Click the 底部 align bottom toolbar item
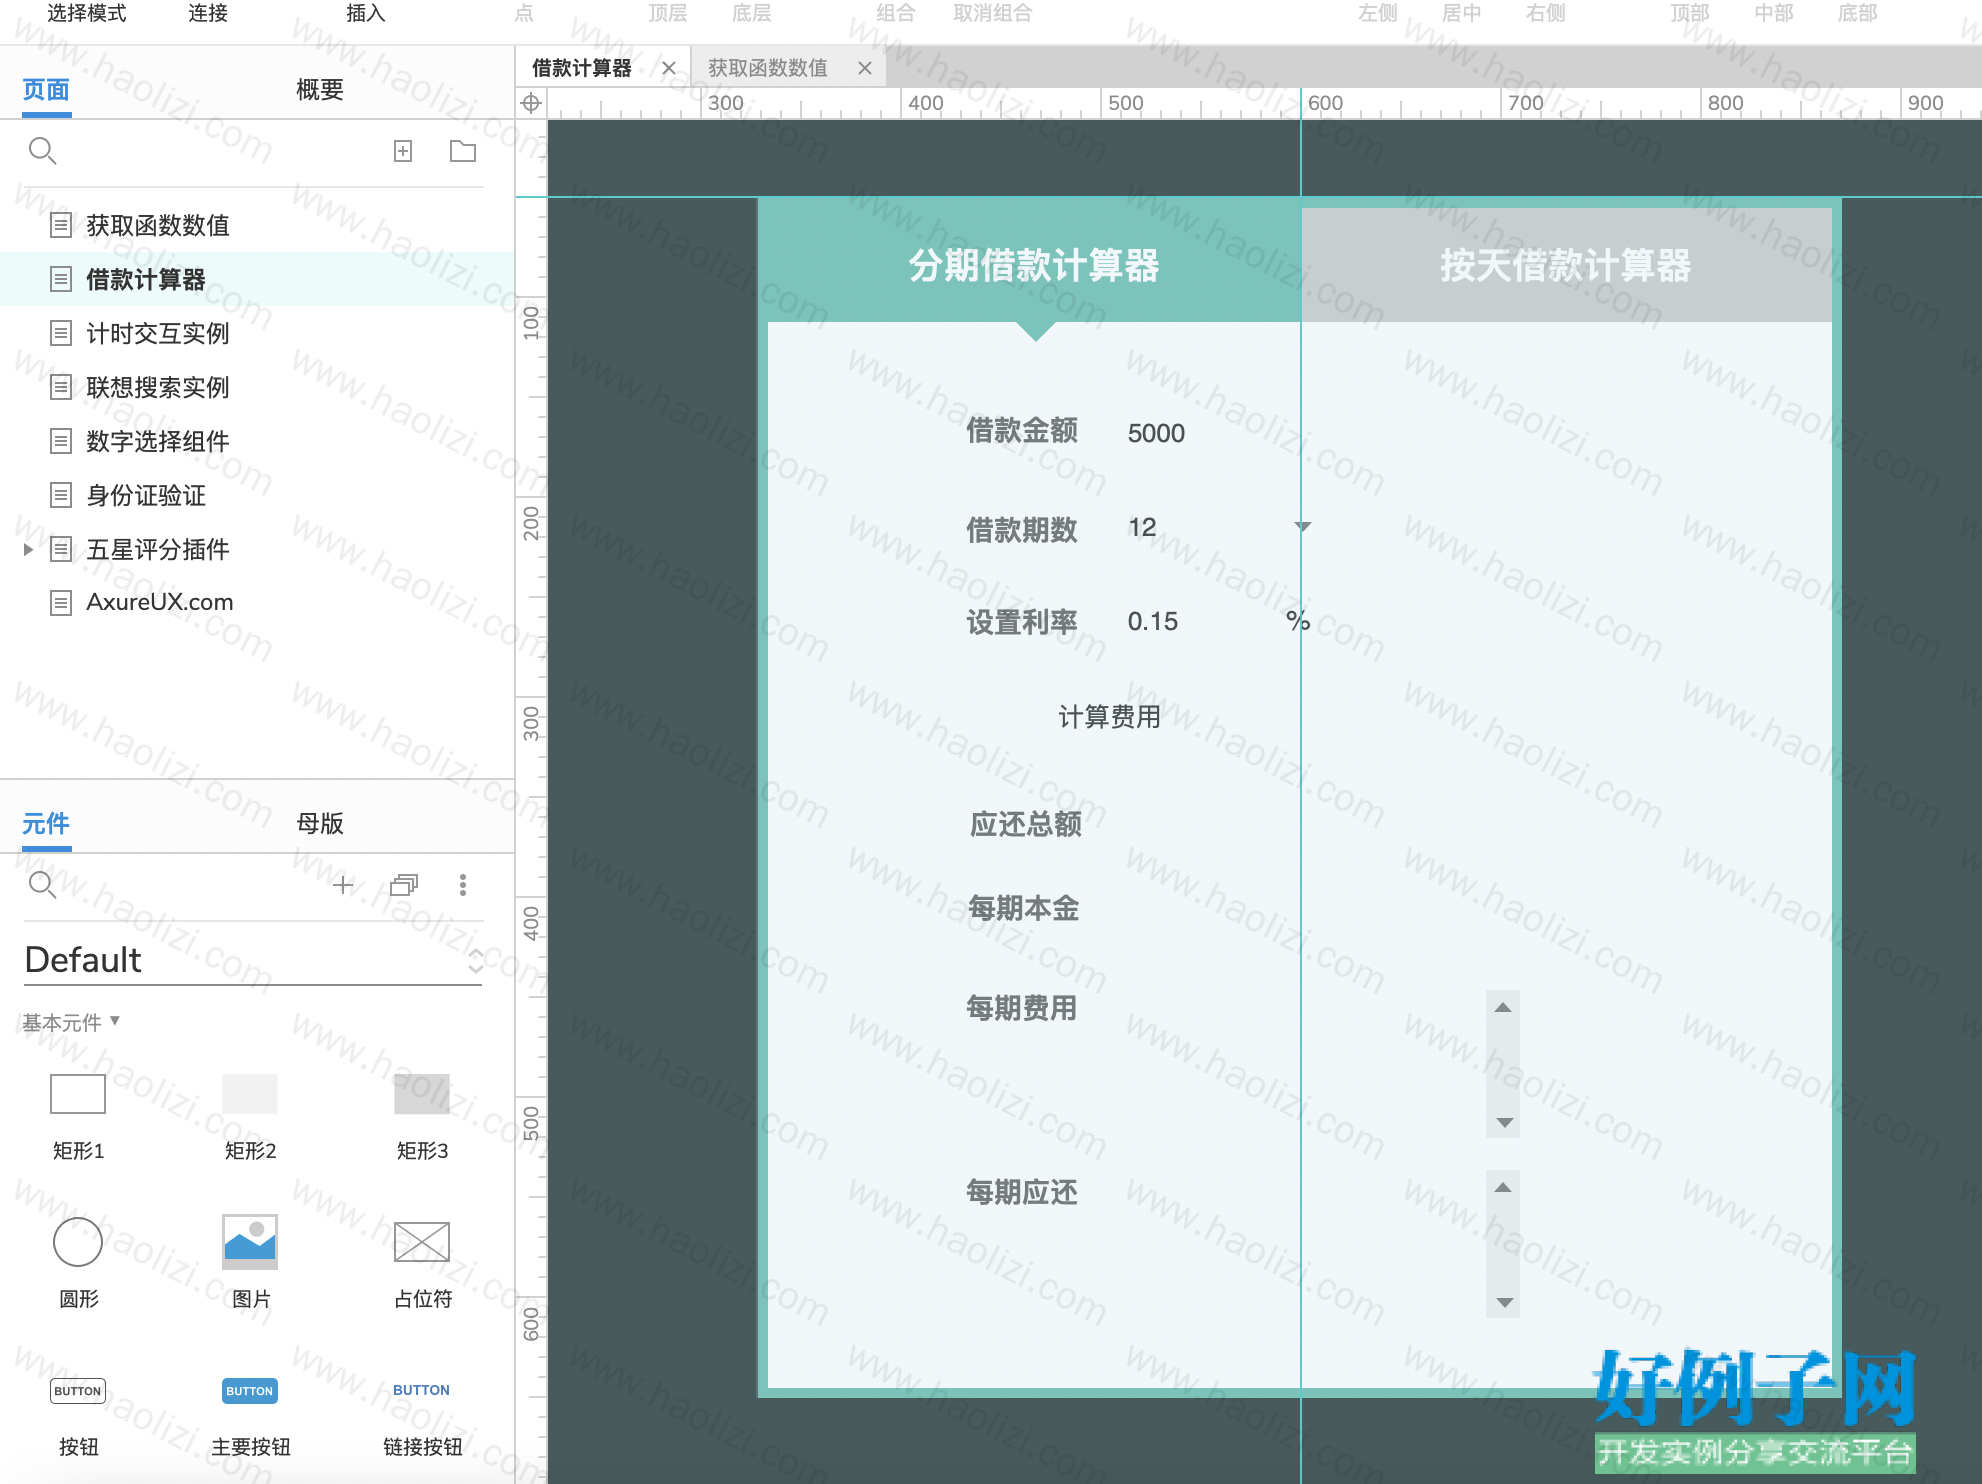 tap(1858, 13)
